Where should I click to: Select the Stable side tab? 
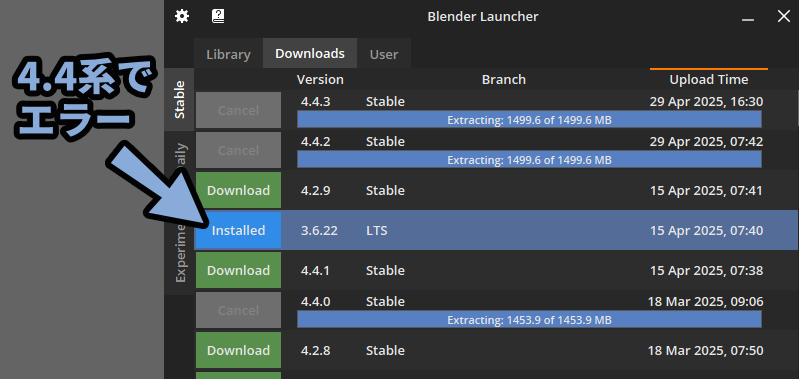pyautogui.click(x=179, y=99)
